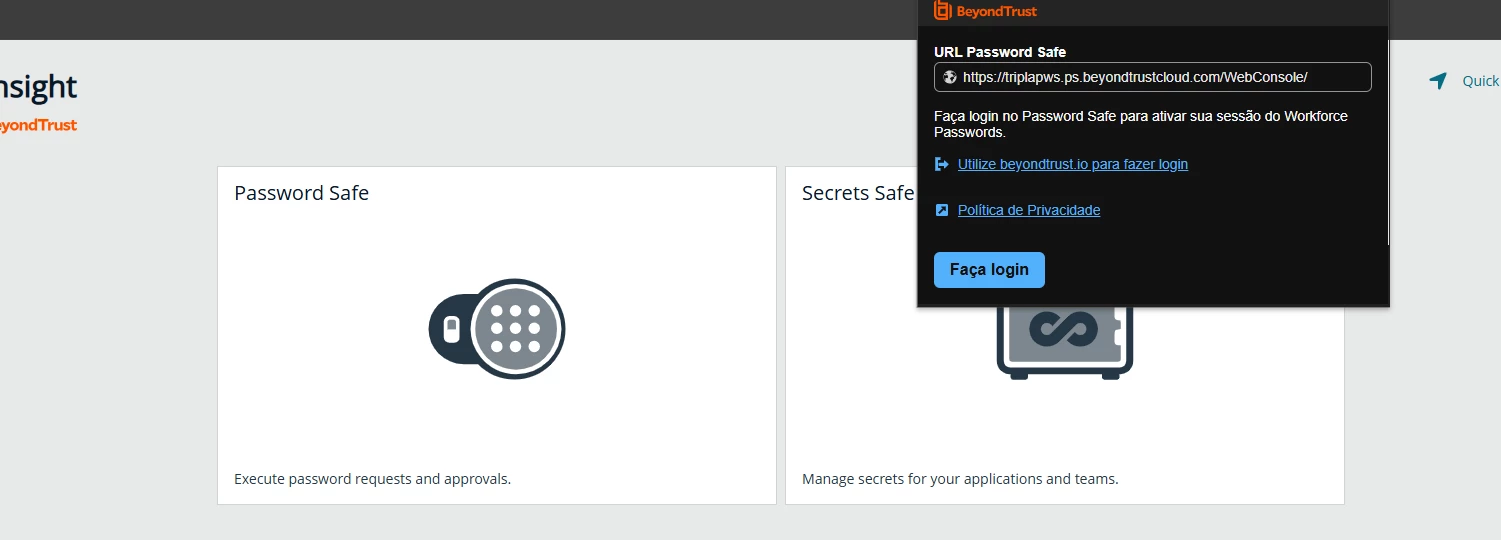The height and width of the screenshot is (540, 1501).
Task: Click the 'Faça login no Password Safe' instruction text
Action: pos(1141,124)
